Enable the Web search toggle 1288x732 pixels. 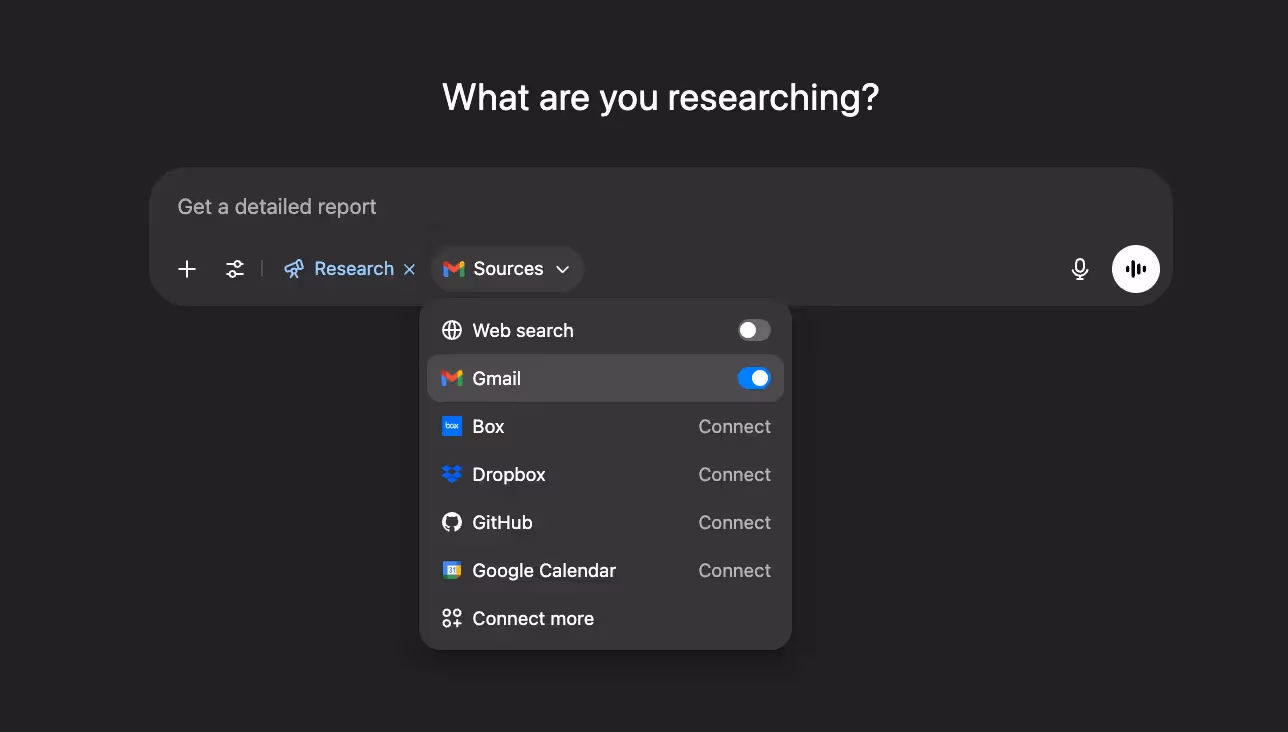tap(754, 330)
